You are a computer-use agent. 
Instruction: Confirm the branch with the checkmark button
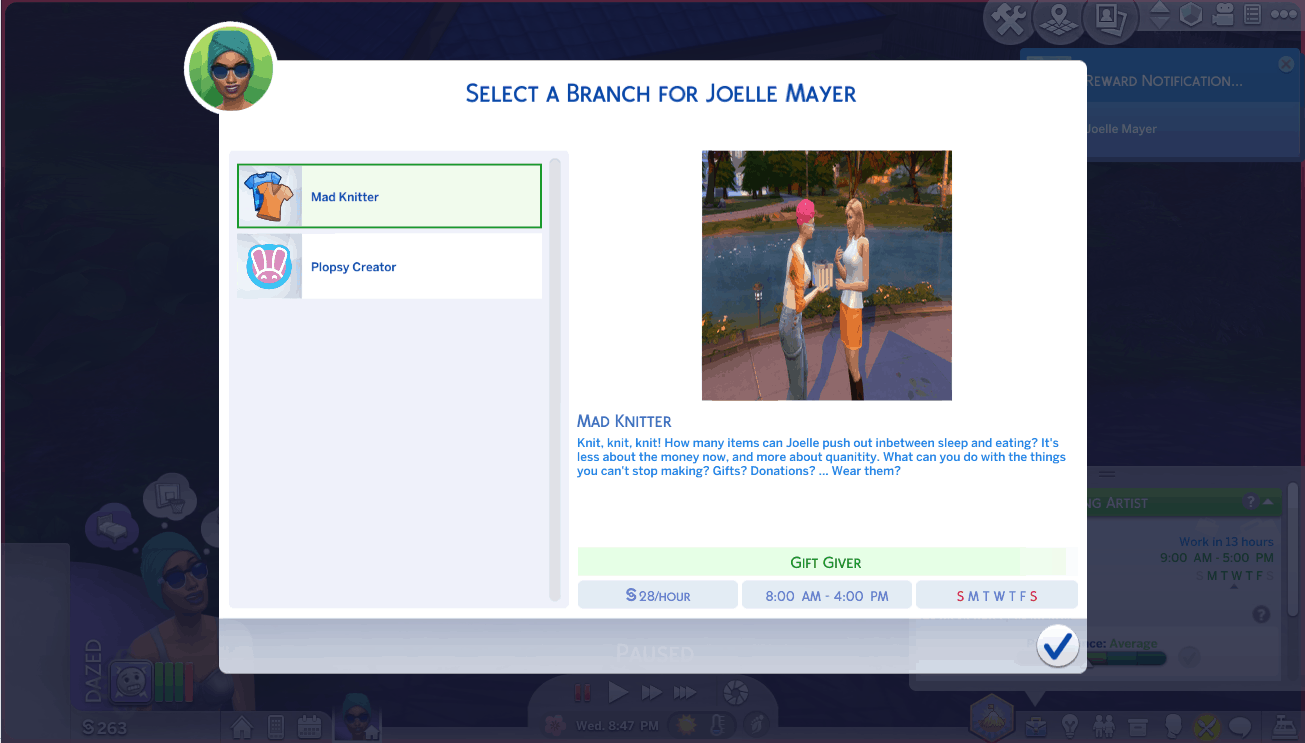1056,646
